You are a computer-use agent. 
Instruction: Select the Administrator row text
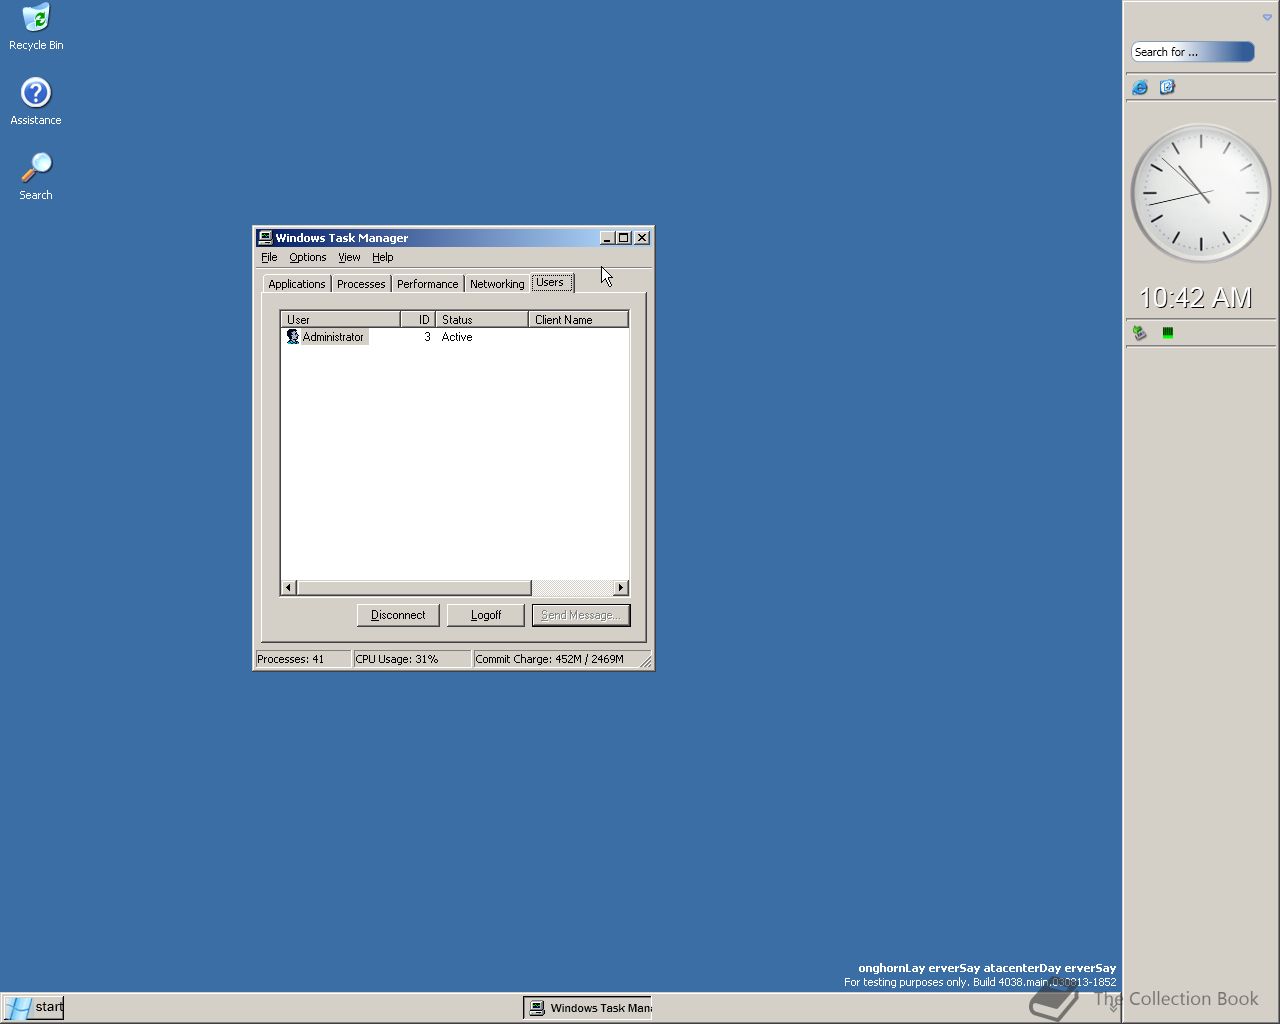click(333, 337)
